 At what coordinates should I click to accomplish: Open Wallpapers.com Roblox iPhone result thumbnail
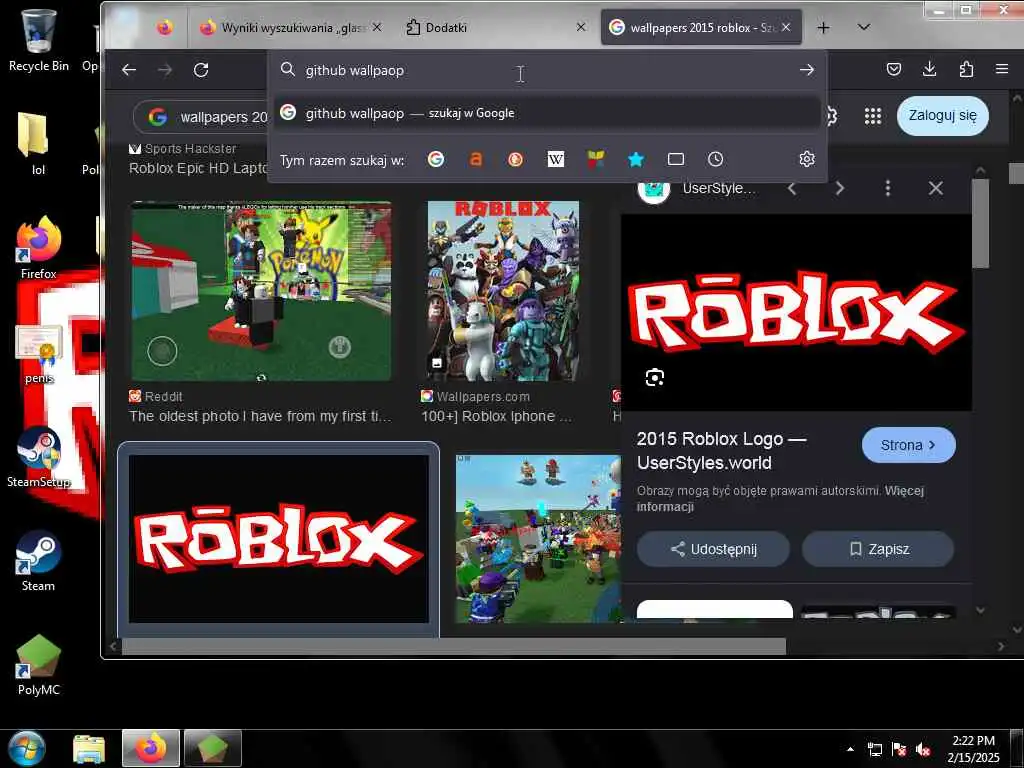(x=503, y=291)
